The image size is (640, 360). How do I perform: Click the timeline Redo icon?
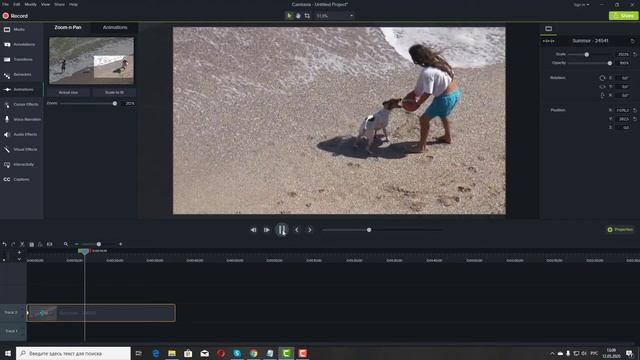pos(13,244)
